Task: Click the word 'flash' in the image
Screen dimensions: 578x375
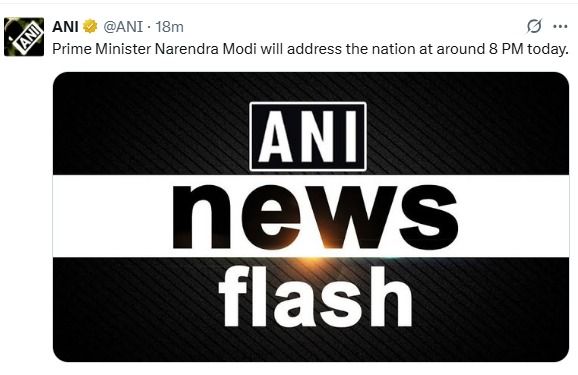Action: [x=315, y=297]
